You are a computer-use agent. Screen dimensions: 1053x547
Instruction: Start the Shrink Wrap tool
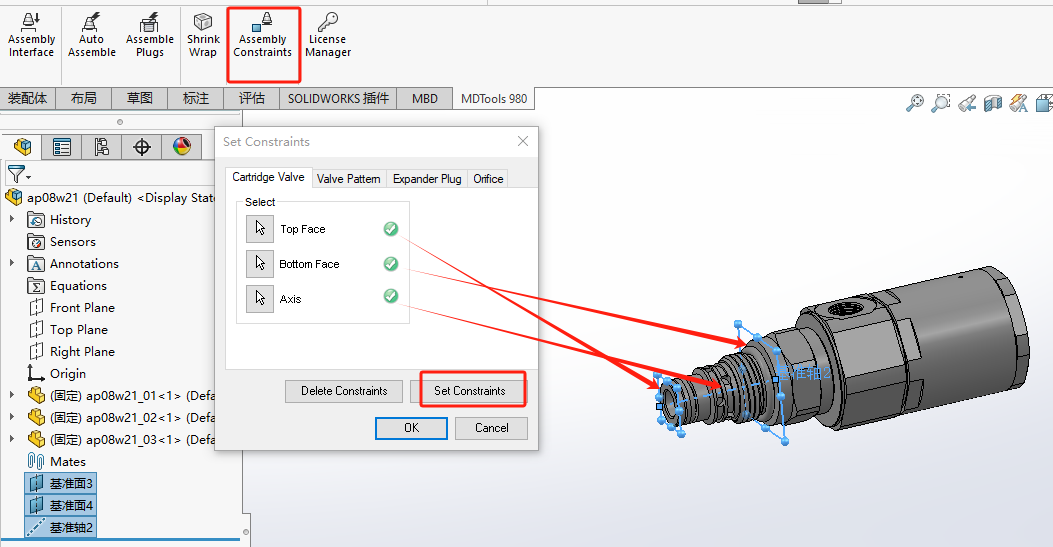(x=203, y=36)
